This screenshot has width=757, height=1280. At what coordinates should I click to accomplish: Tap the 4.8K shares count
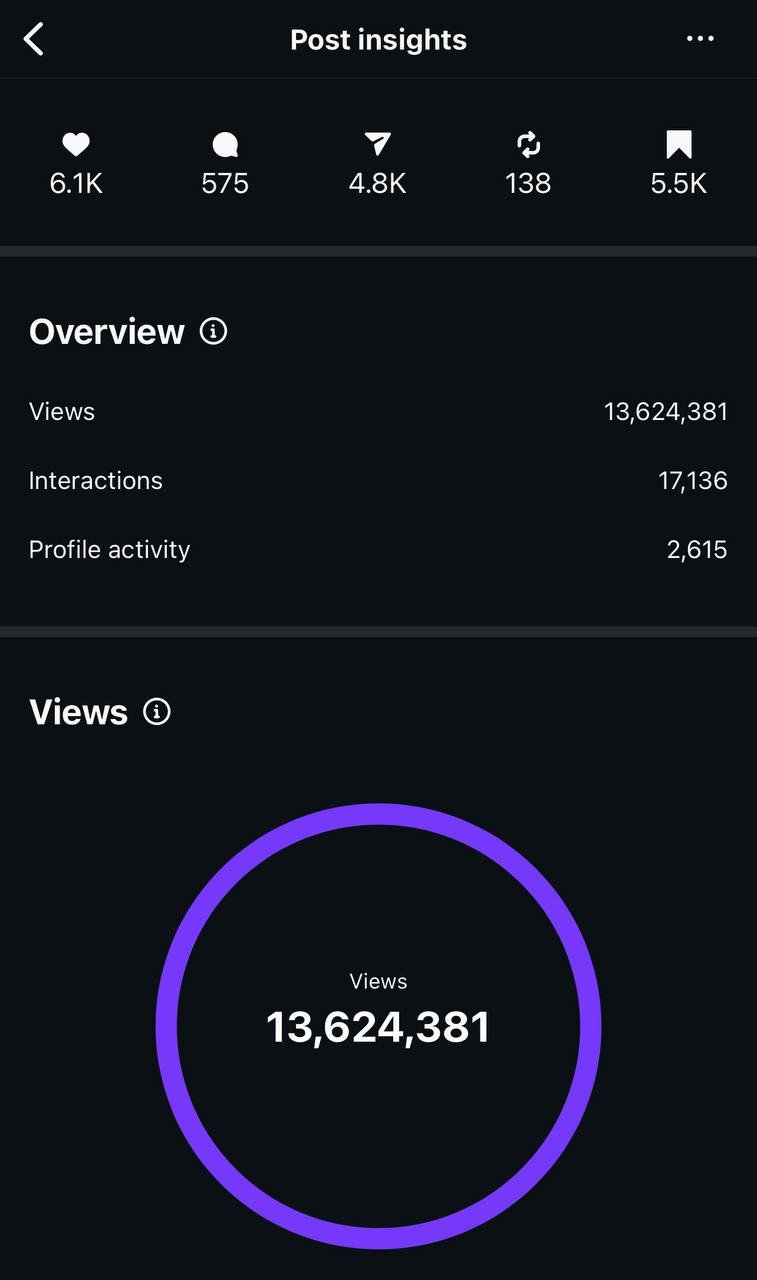(377, 184)
